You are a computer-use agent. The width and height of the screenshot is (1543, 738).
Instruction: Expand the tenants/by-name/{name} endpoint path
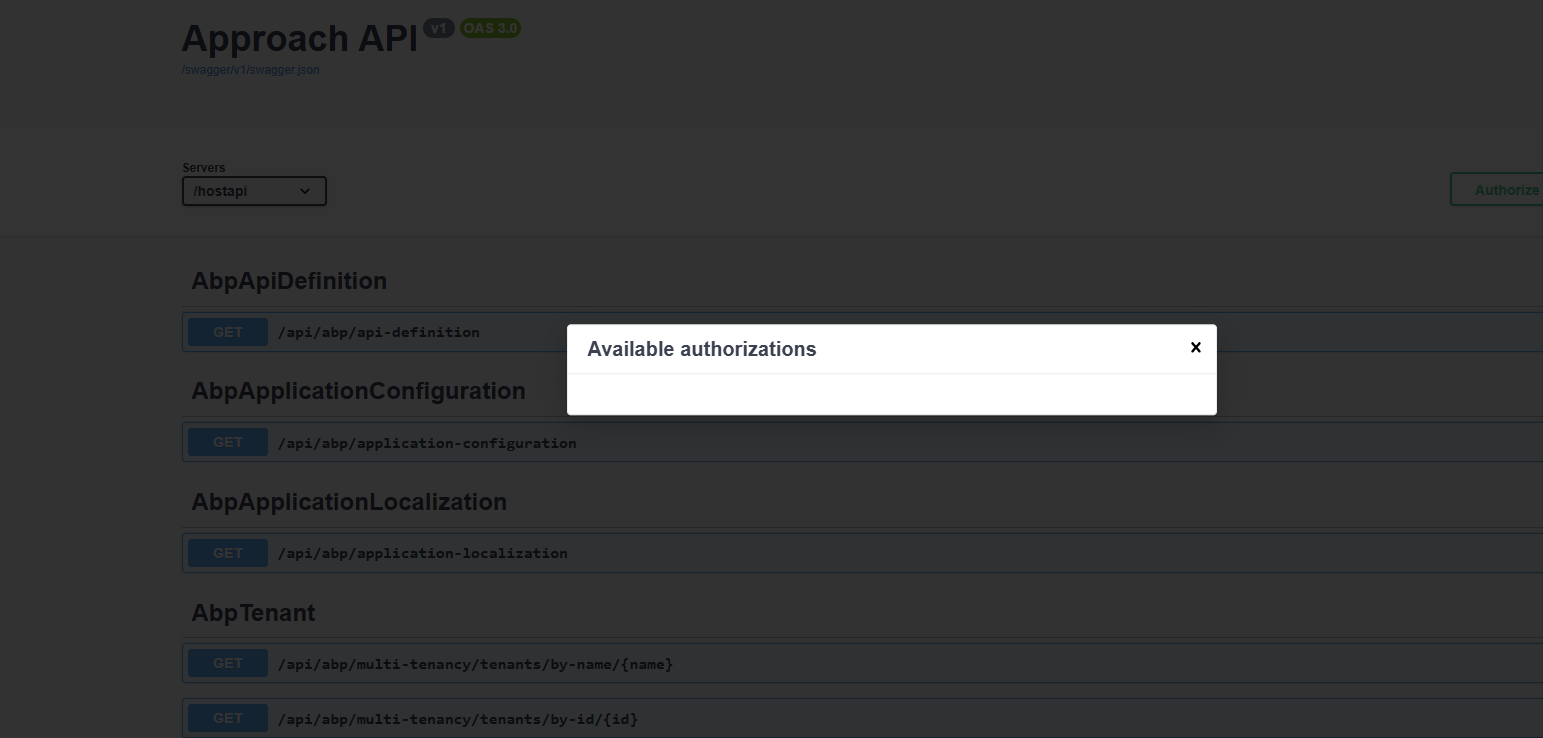[475, 664]
